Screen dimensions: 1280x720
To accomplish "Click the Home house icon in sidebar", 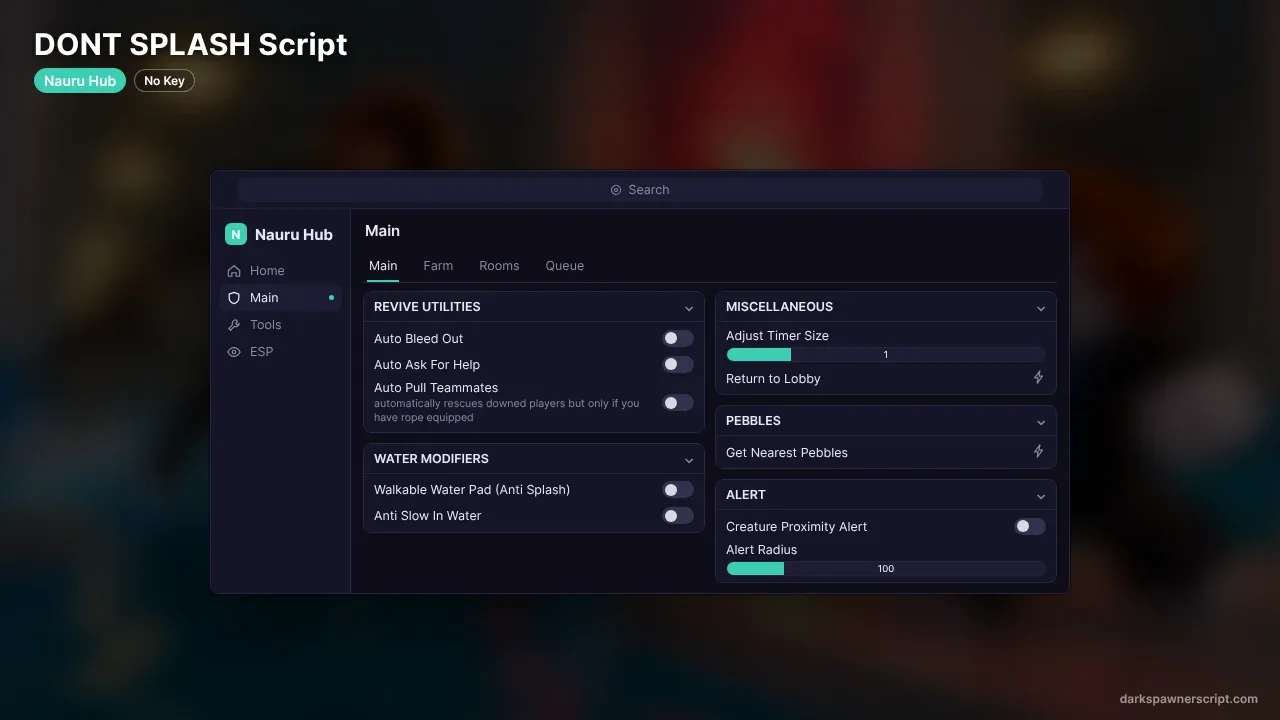I will pos(234,271).
